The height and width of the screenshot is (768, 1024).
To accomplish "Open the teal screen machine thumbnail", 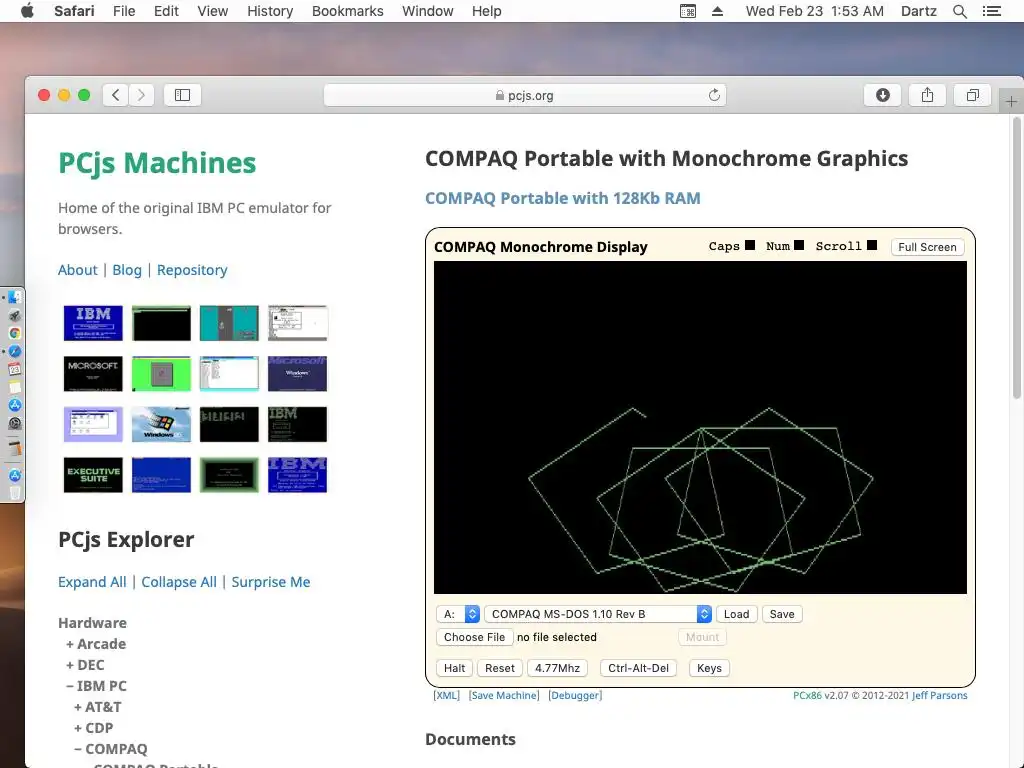I will pos(229,323).
